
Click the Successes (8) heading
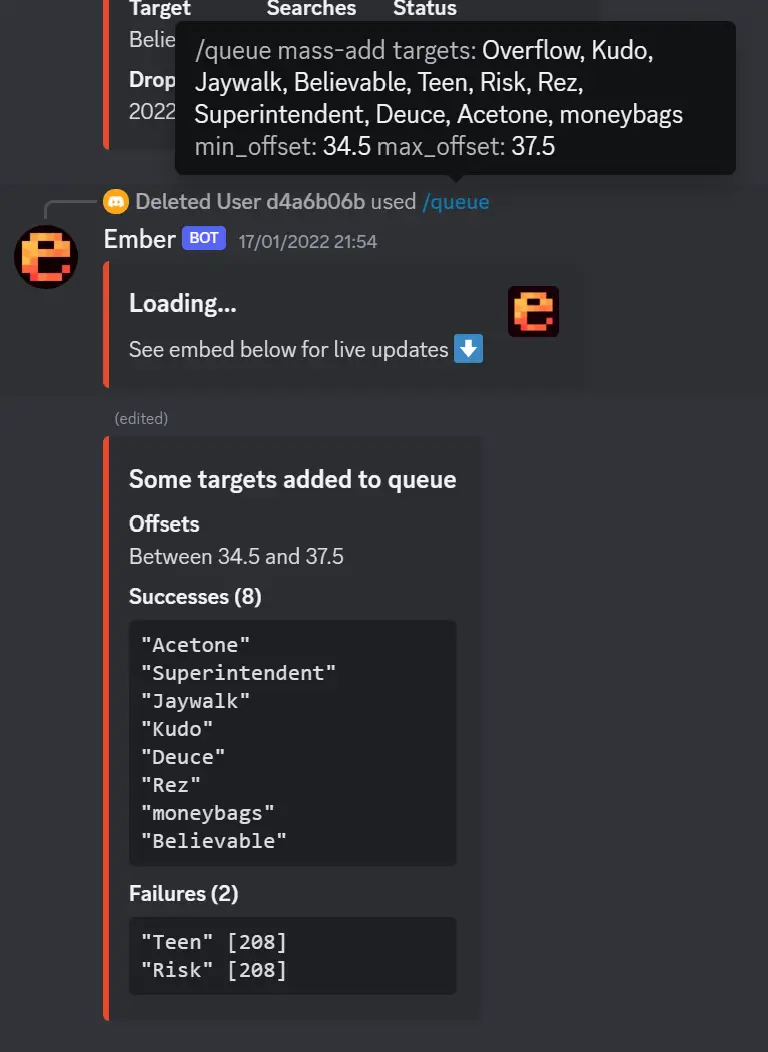coord(195,597)
